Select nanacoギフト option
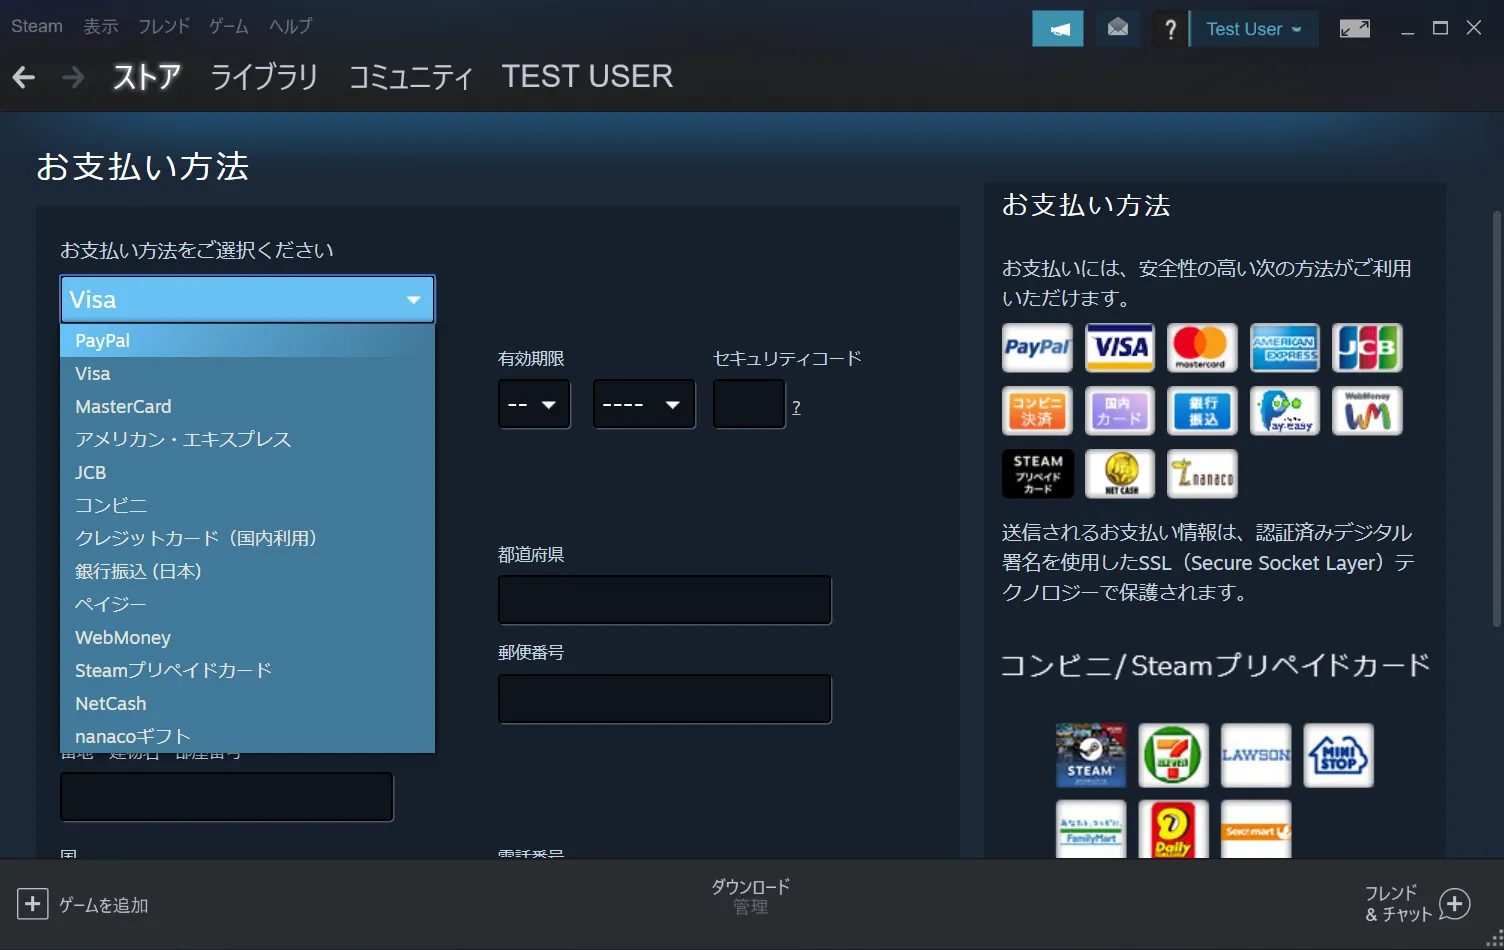The width and height of the screenshot is (1504, 950). coord(247,736)
